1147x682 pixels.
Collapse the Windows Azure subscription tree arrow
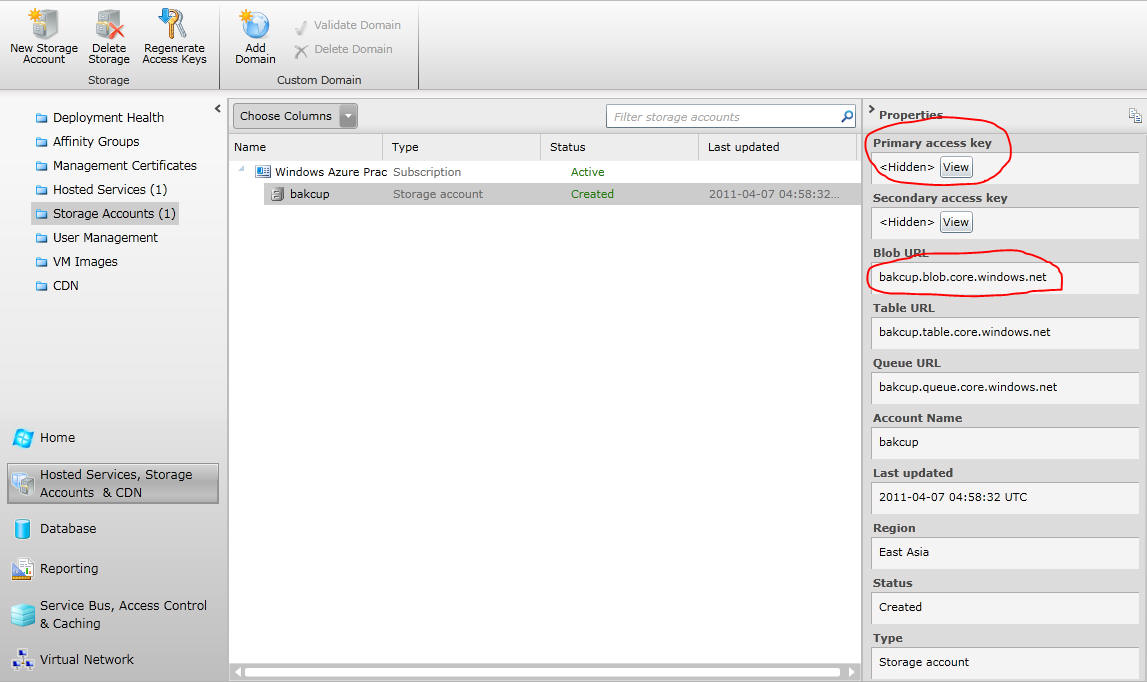(x=241, y=170)
